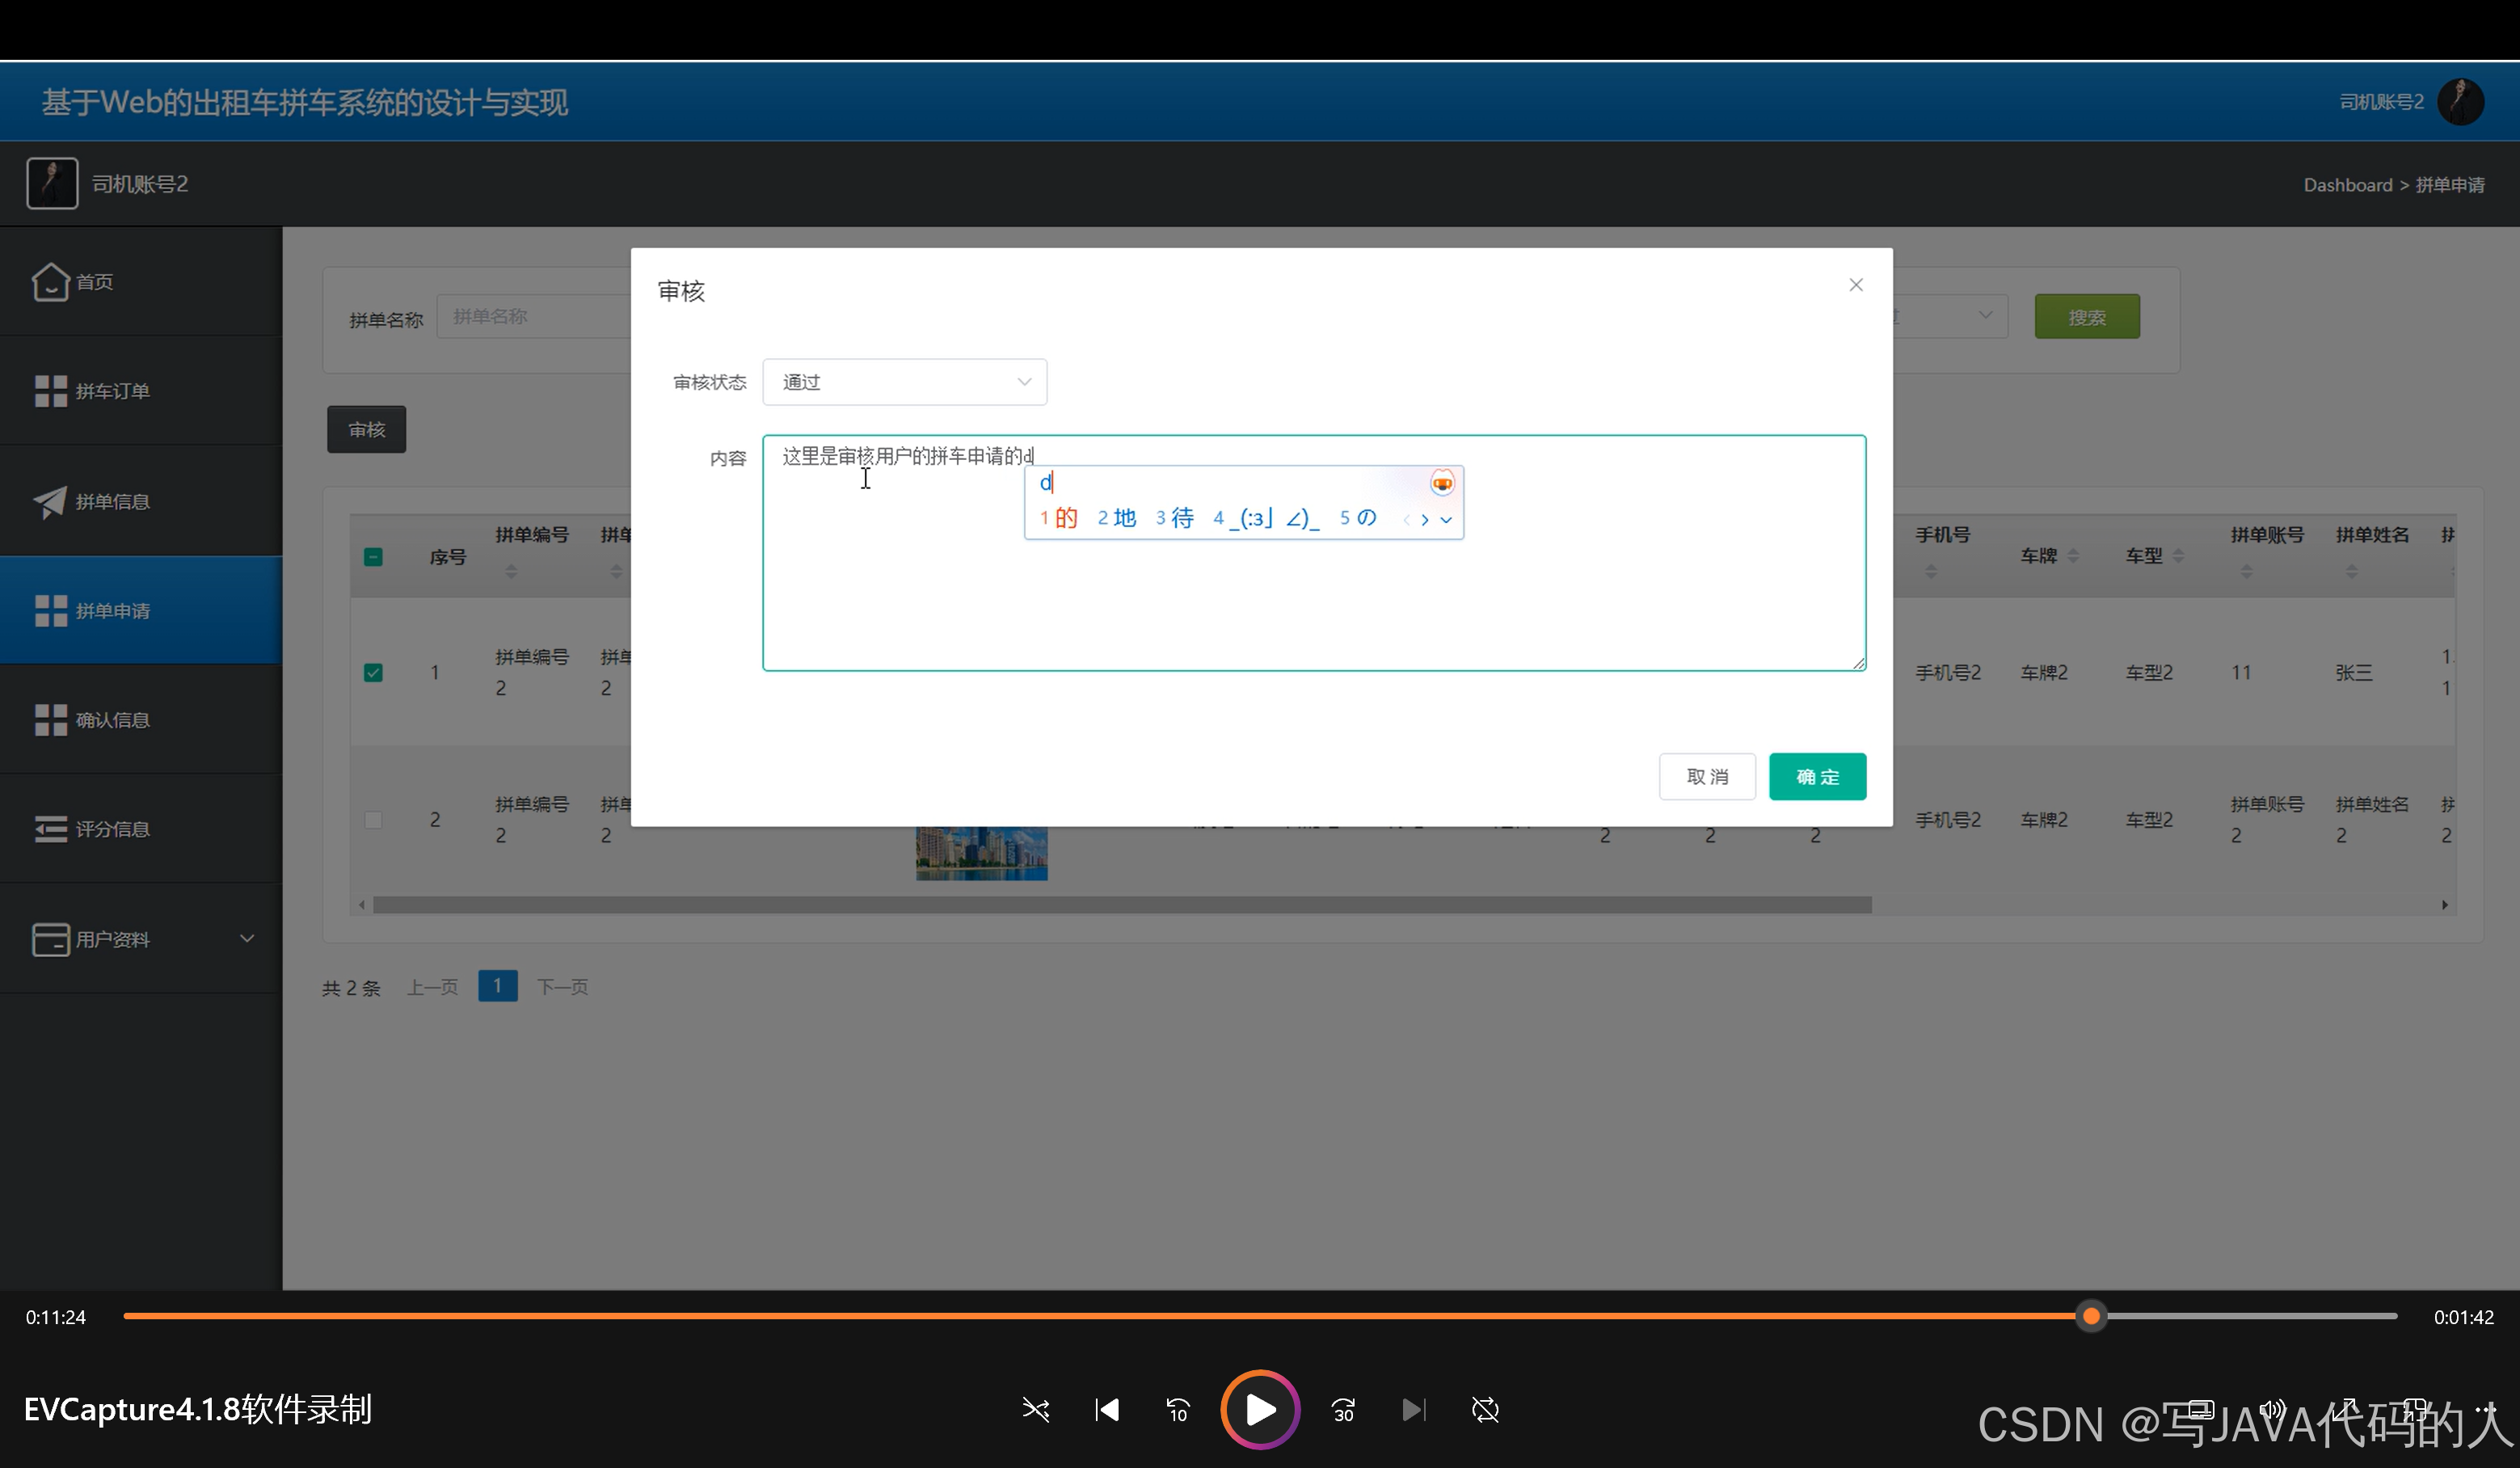Click the green 搜索 button

[x=2087, y=317]
